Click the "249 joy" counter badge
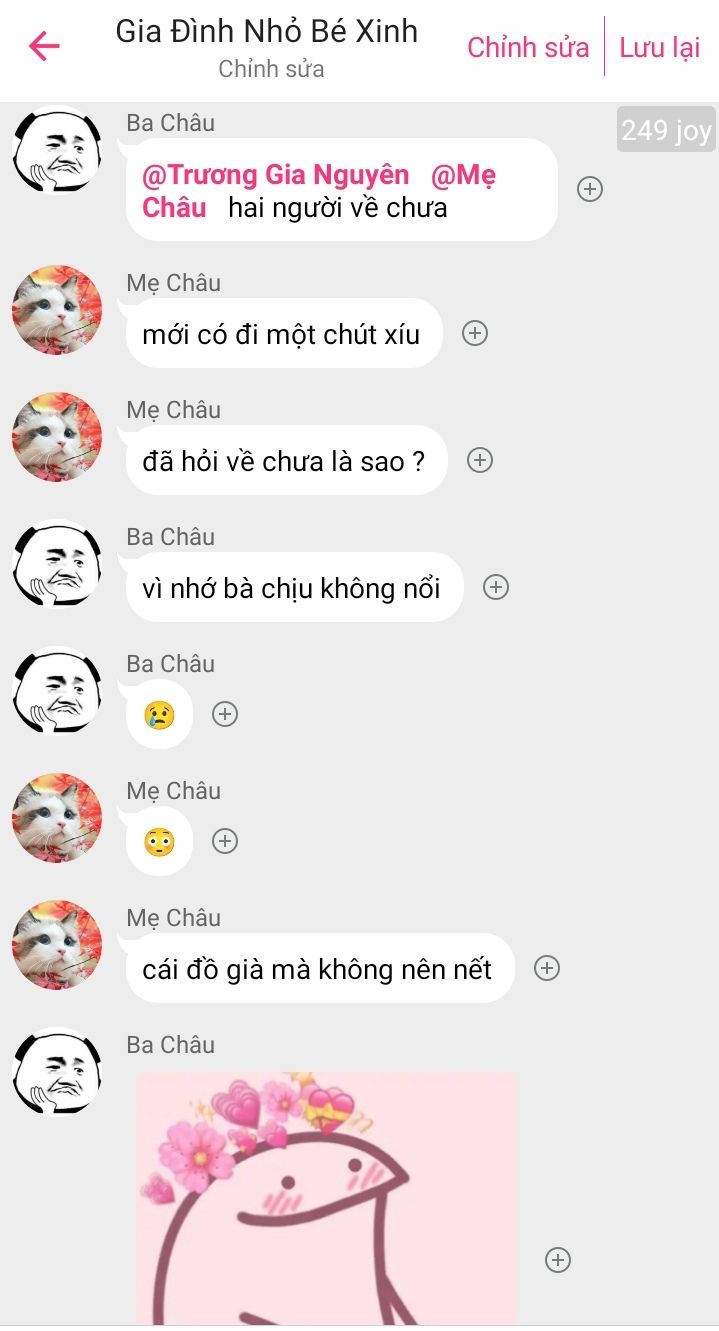Image resolution: width=719 pixels, height=1331 pixels. point(666,130)
